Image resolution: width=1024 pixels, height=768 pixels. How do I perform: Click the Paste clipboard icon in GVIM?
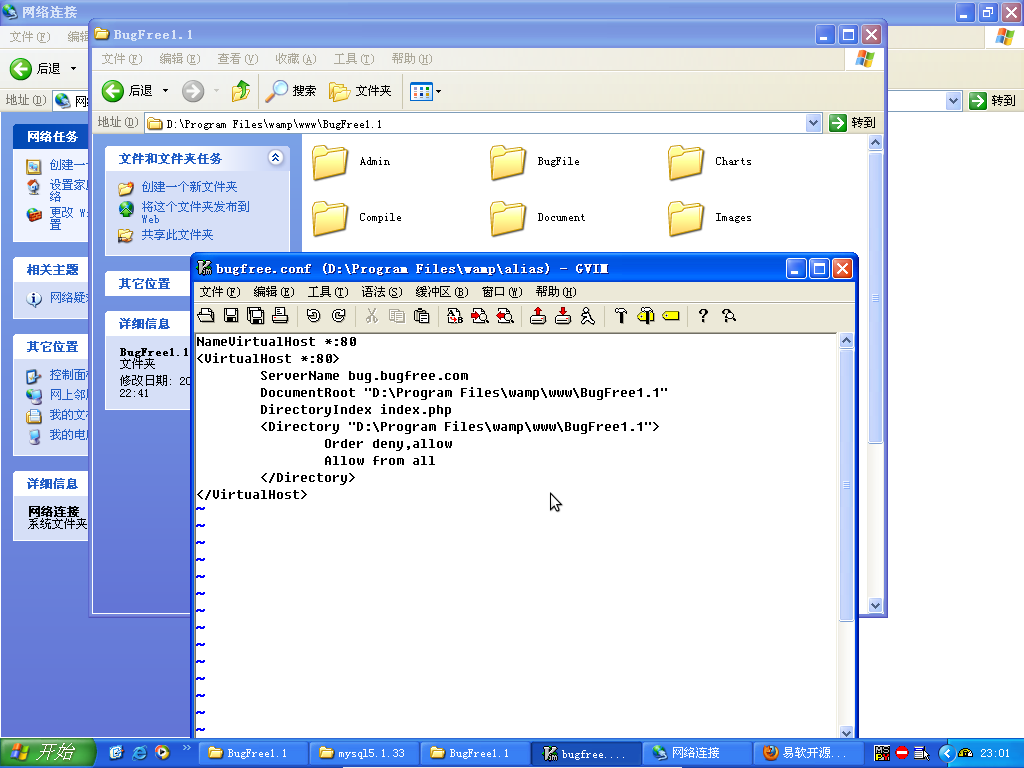tap(422, 316)
